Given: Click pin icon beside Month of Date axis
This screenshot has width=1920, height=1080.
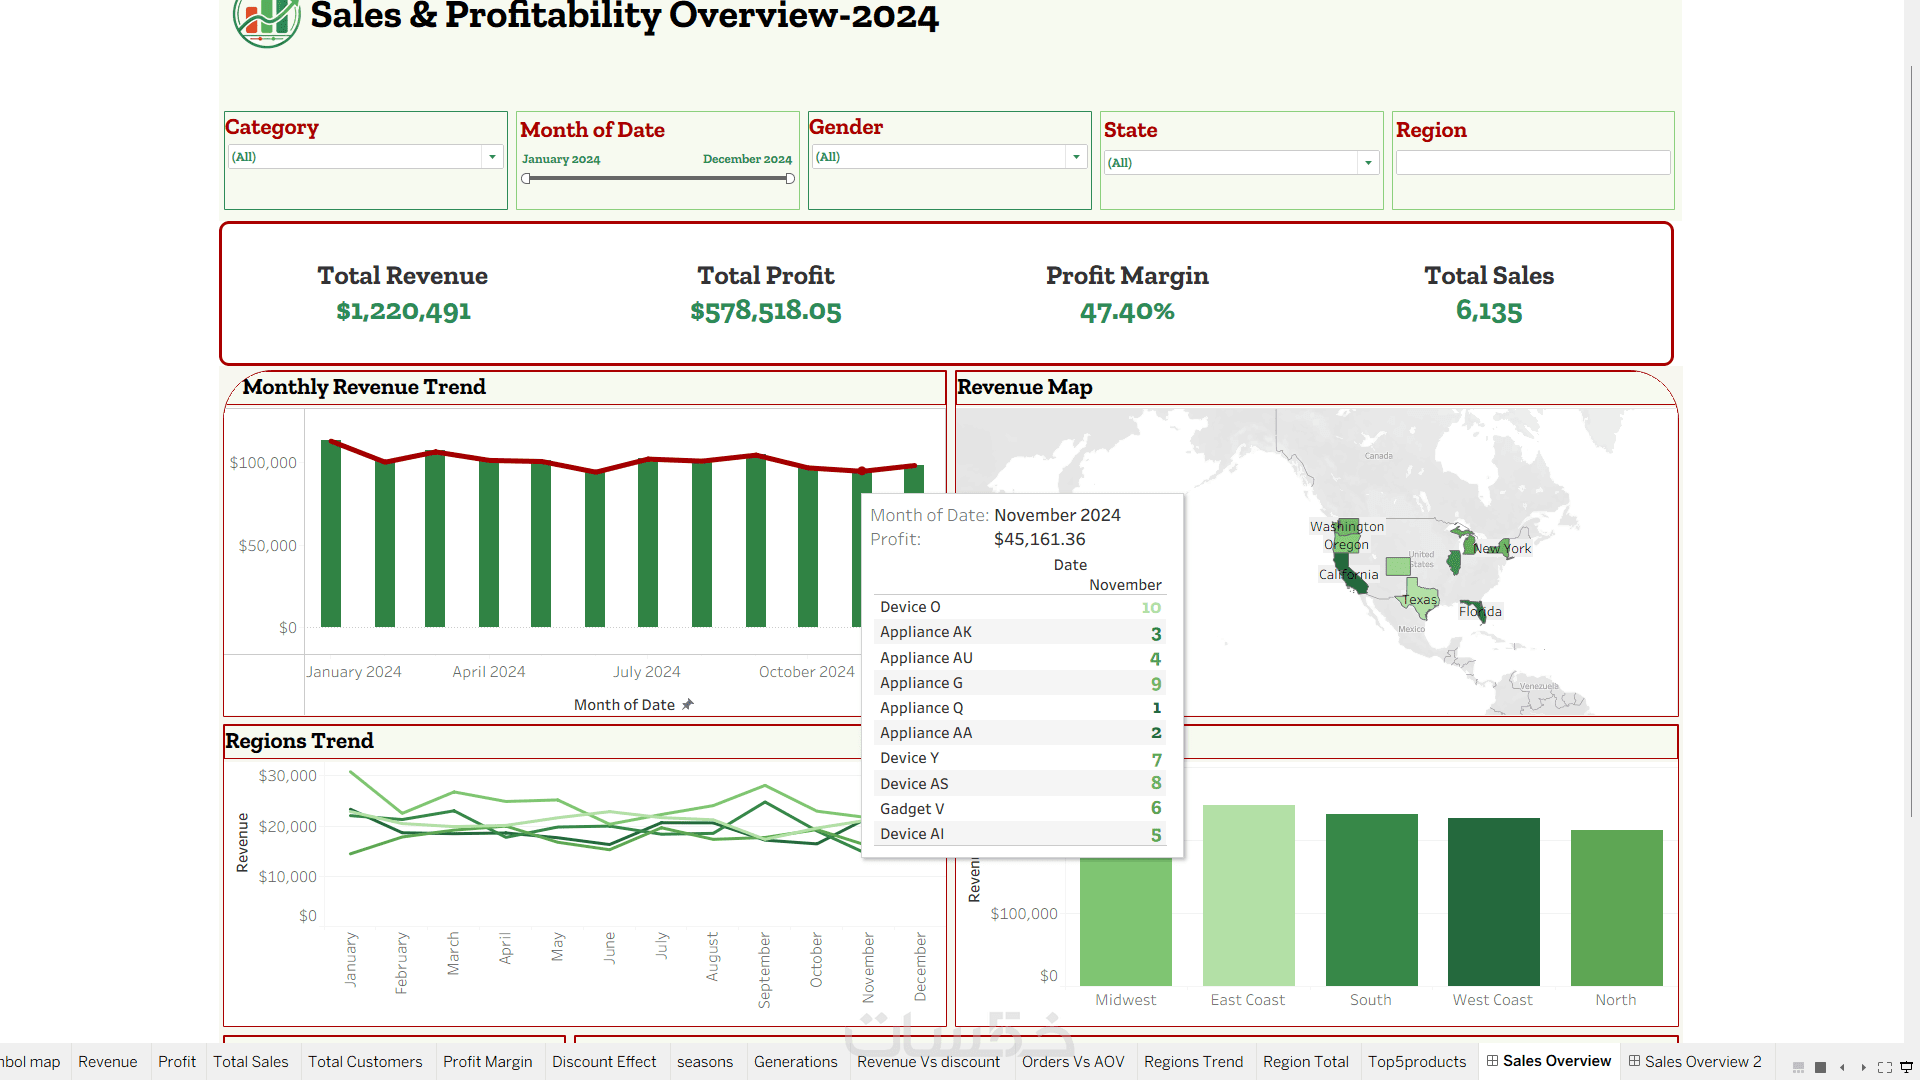Looking at the screenshot, I should tap(688, 704).
